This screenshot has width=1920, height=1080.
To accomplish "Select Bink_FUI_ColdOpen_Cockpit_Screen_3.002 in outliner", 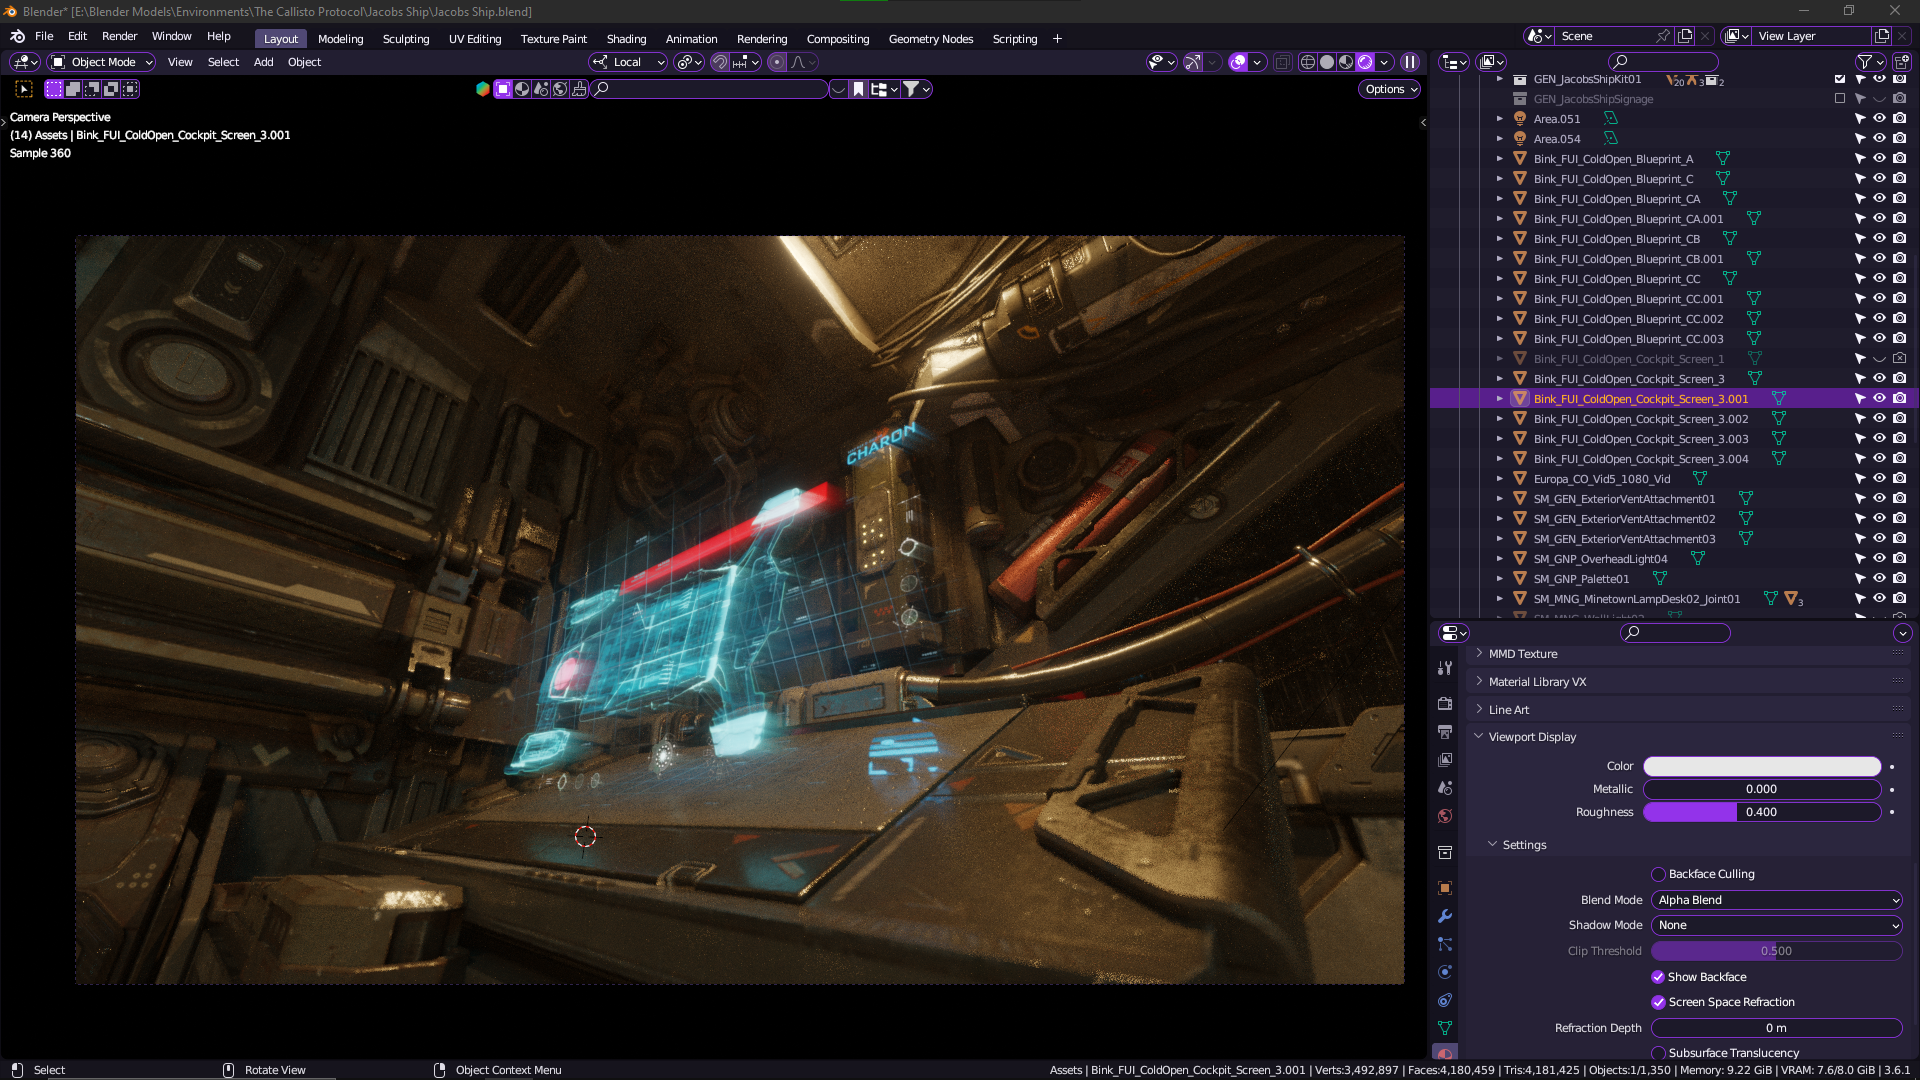I will 1640,419.
